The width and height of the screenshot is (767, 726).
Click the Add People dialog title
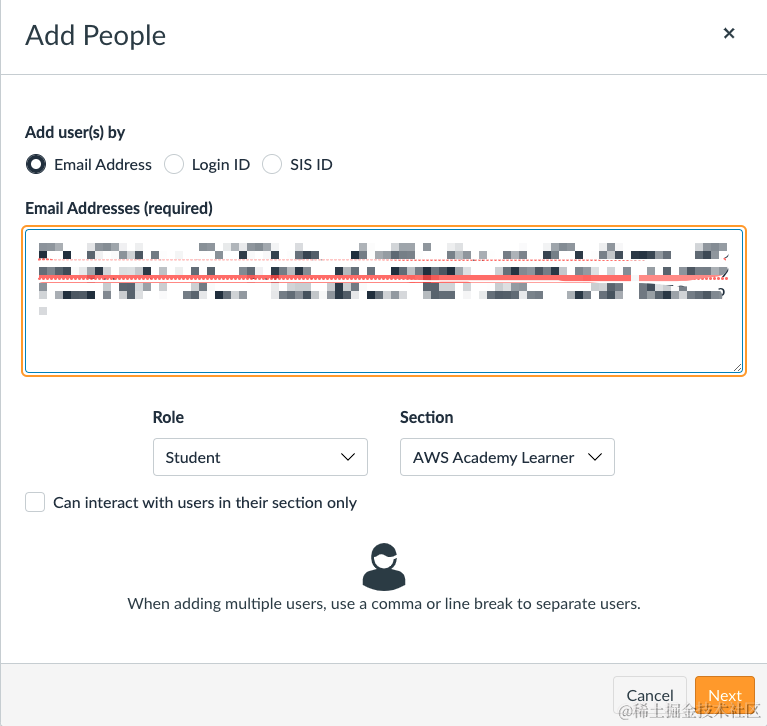click(96, 36)
